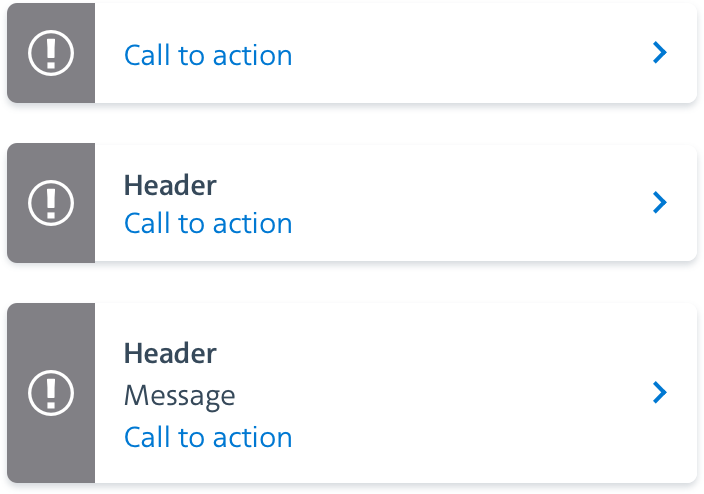Expand the middle card using its right chevron
Image resolution: width=704 pixels, height=494 pixels.
pos(659,203)
